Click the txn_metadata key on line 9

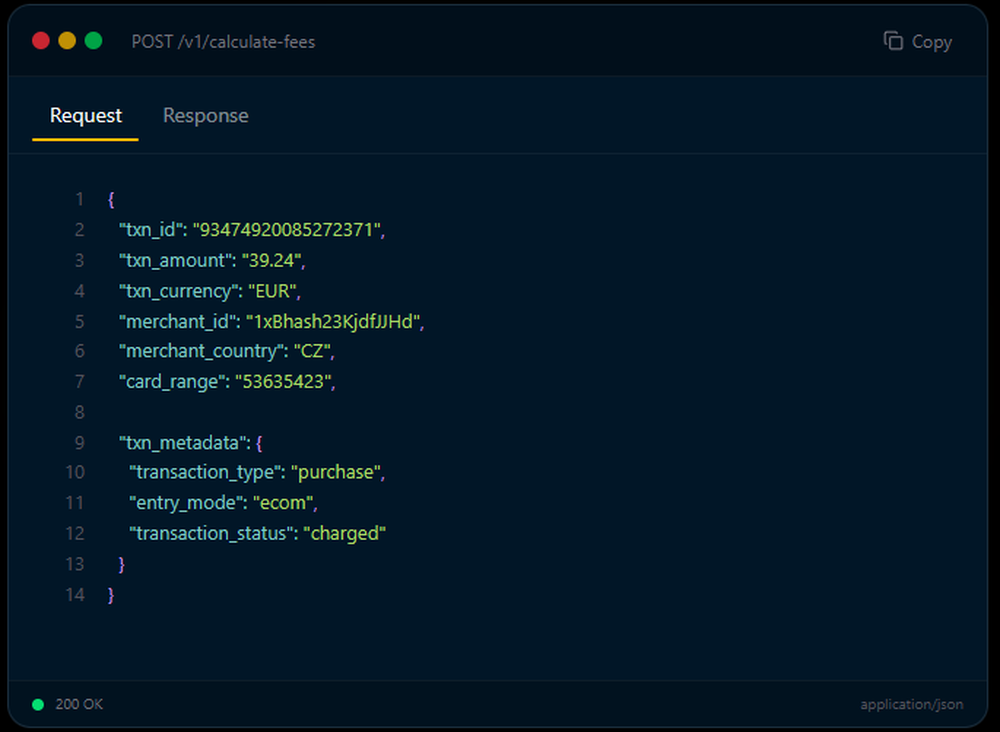[x=181, y=442]
